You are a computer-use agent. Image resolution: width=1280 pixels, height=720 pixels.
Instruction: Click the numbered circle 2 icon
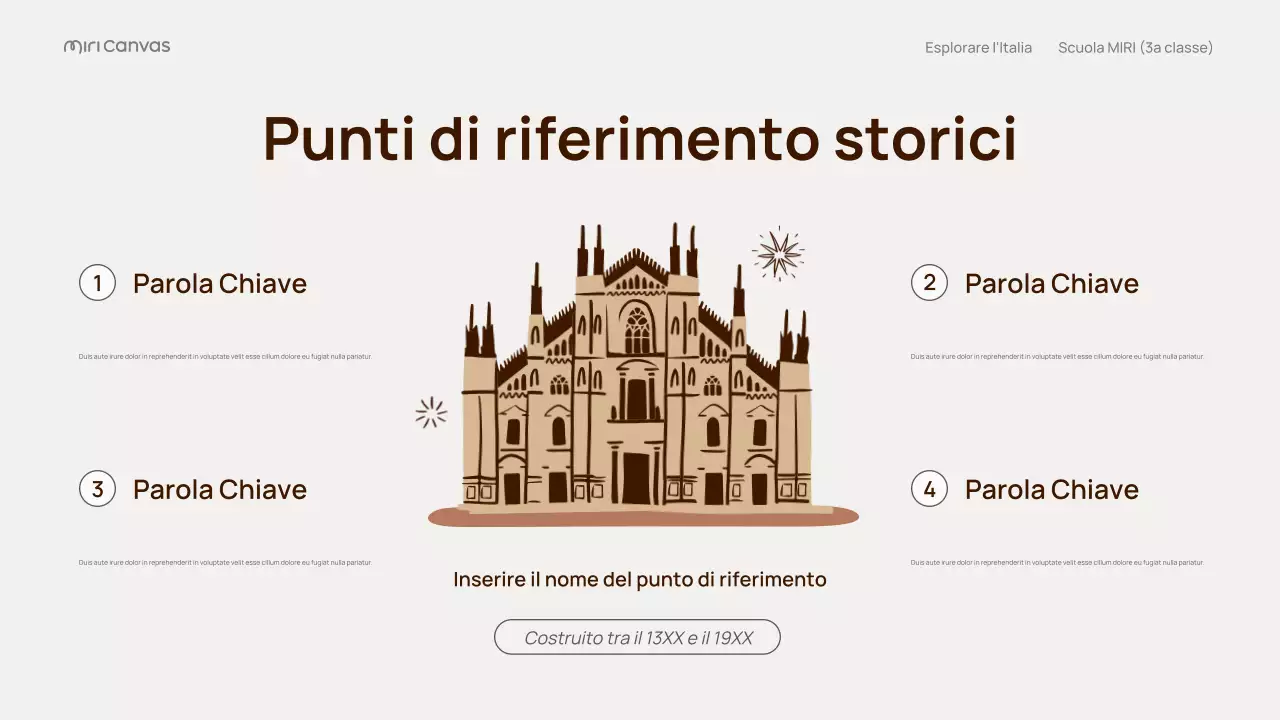click(929, 282)
